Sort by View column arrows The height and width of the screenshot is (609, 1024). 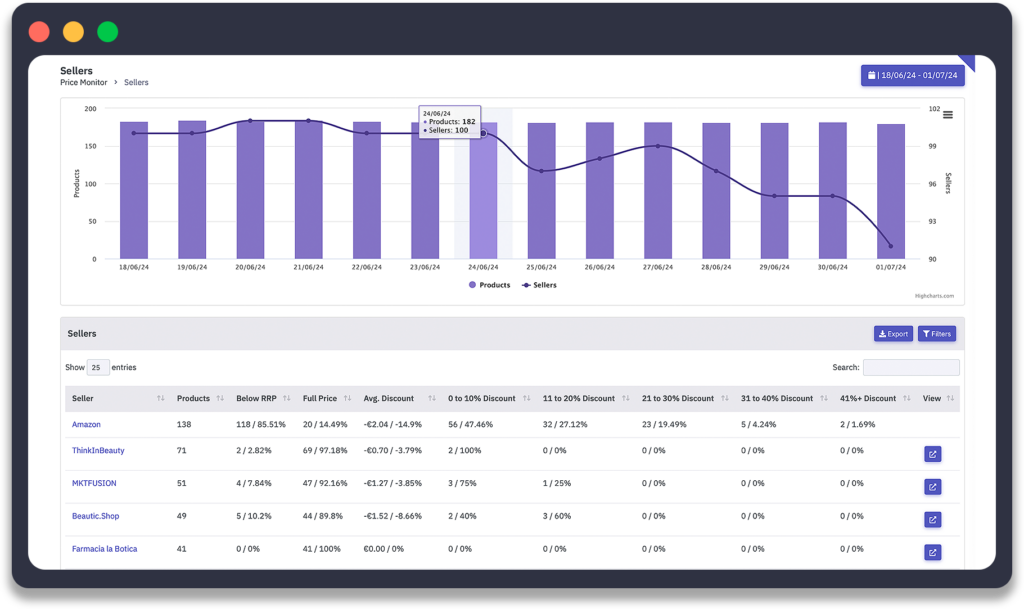(x=950, y=398)
